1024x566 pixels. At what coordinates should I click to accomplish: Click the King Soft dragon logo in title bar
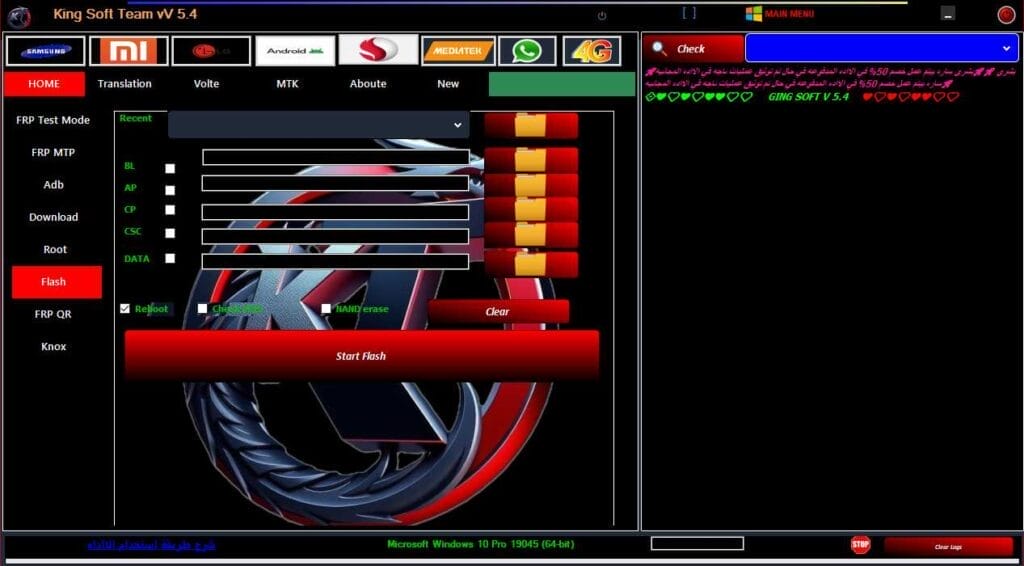19,16
